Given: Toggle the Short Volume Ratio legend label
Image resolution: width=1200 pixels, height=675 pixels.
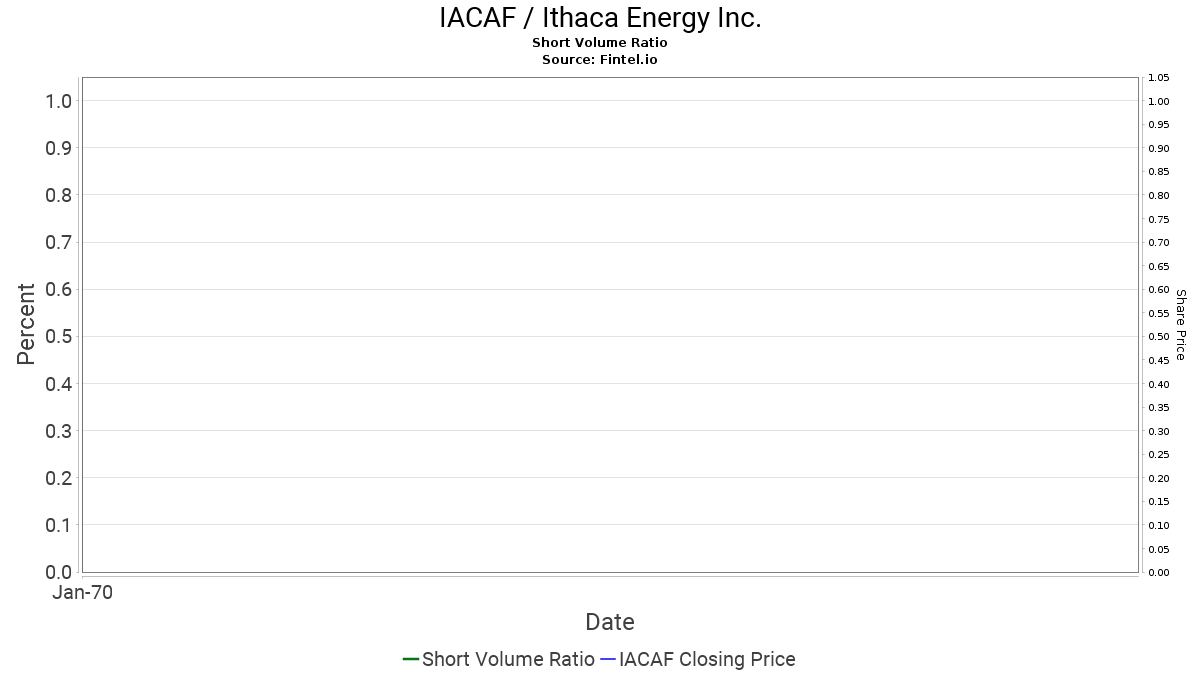Looking at the screenshot, I should (508, 659).
